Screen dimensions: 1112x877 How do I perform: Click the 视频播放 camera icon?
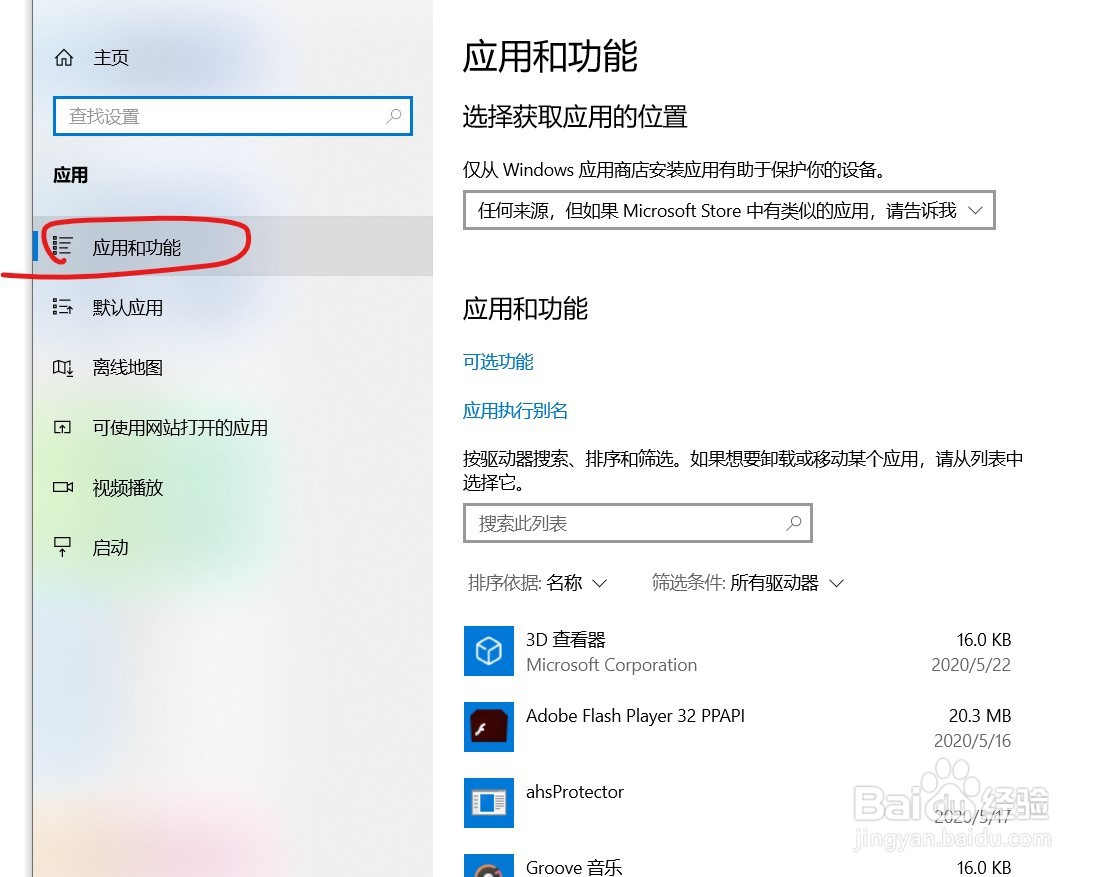click(x=62, y=487)
